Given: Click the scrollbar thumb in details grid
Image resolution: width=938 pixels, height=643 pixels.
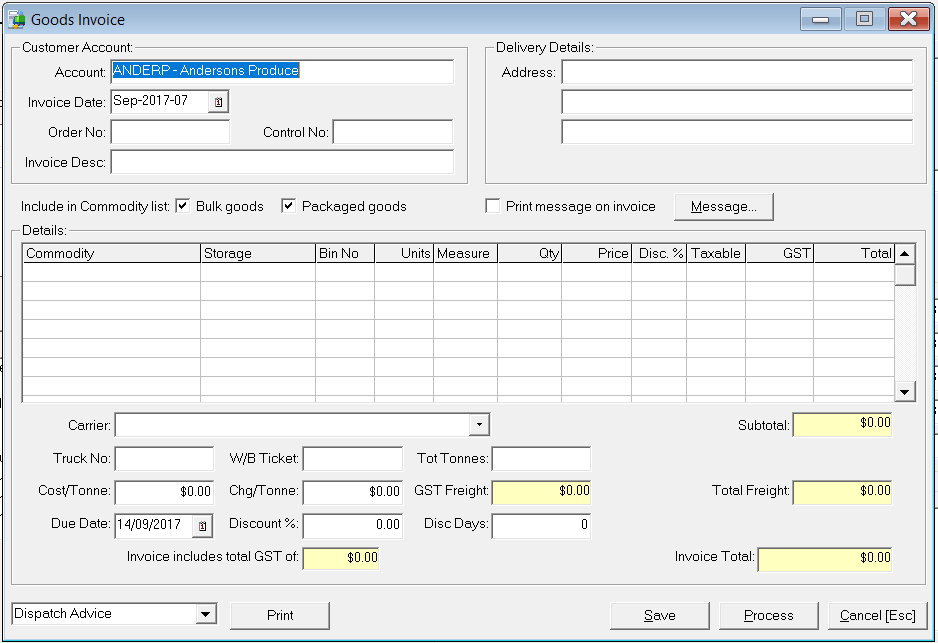Looking at the screenshot, I should (904, 275).
